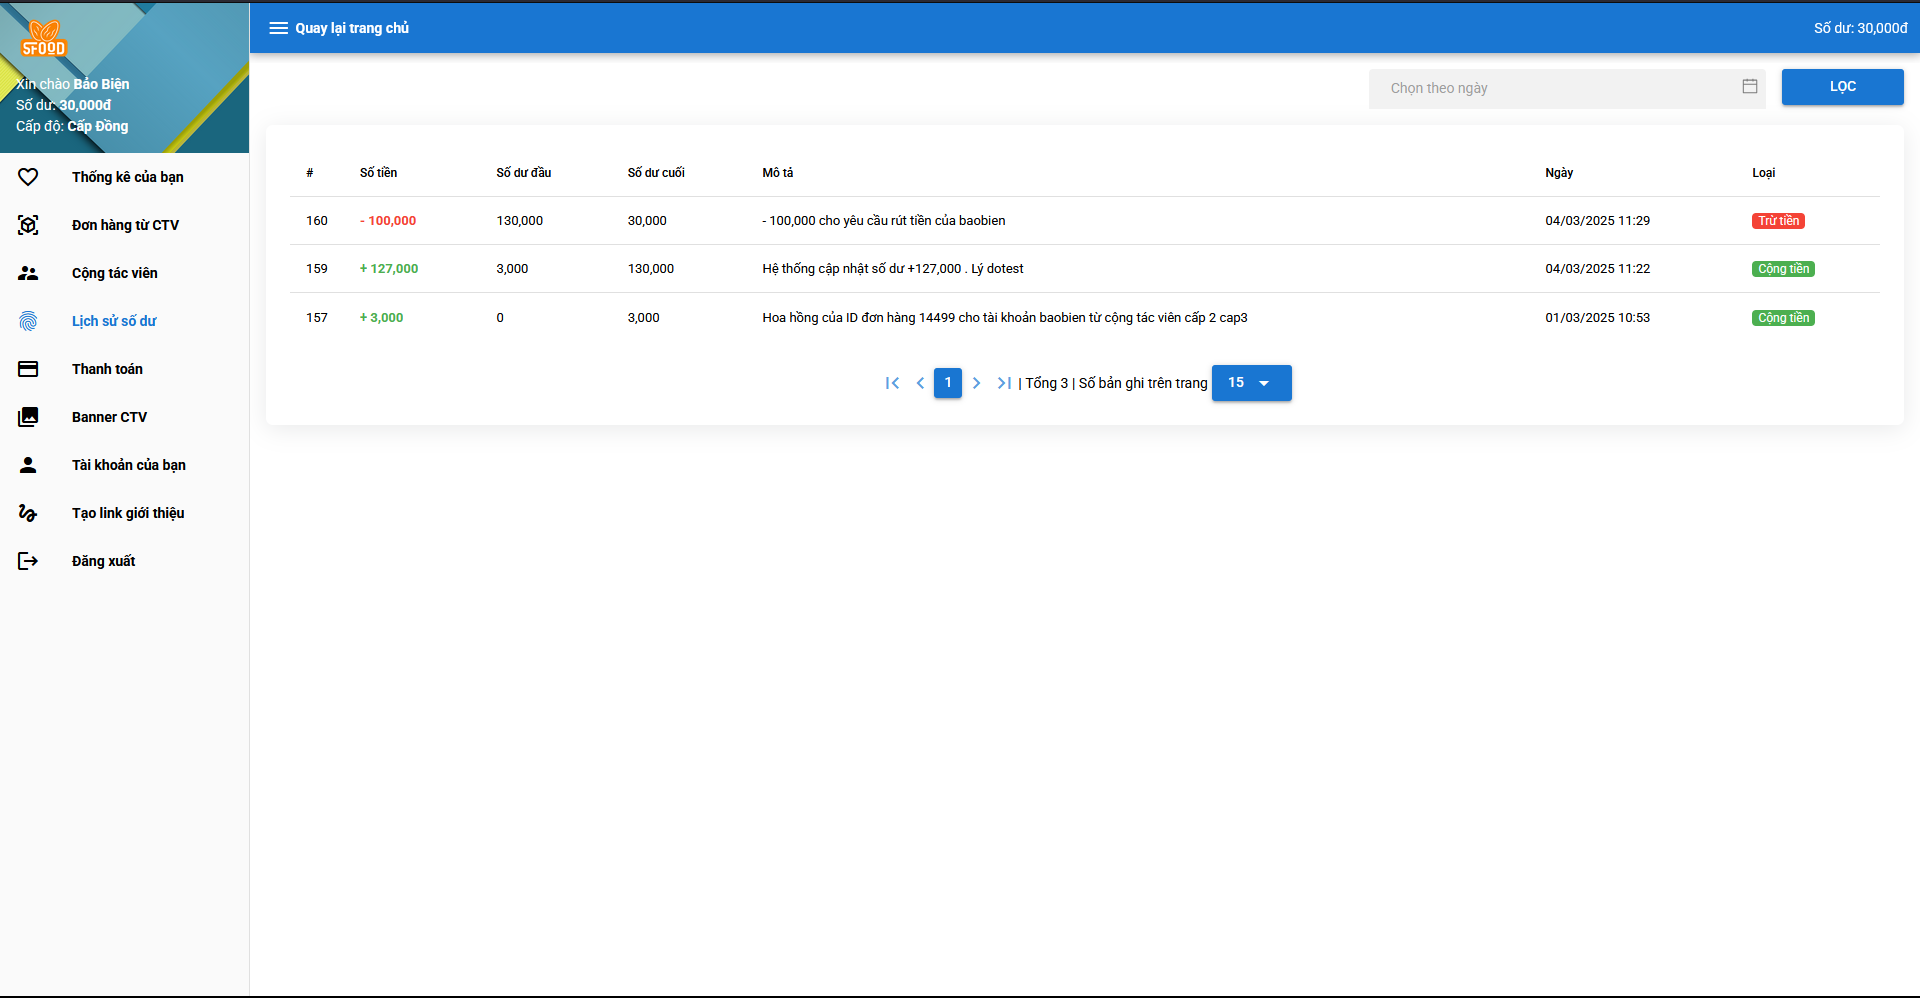The height and width of the screenshot is (998, 1920).
Task: Go to the first page arrow
Action: [x=892, y=383]
